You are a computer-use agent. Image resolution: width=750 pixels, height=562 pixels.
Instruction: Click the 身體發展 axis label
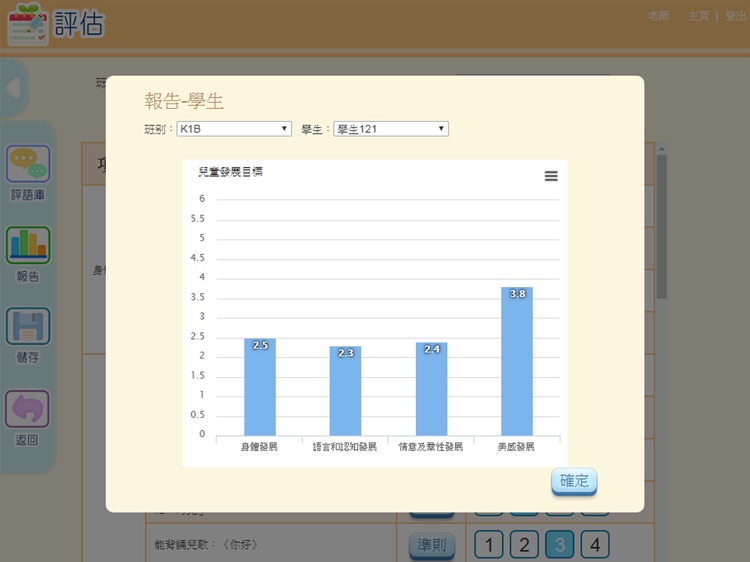tap(259, 447)
